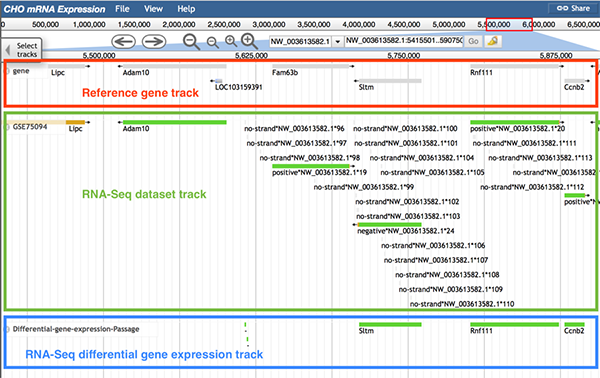The height and width of the screenshot is (378, 600).
Task: Click the large zoom out magnifier
Action: (x=191, y=42)
